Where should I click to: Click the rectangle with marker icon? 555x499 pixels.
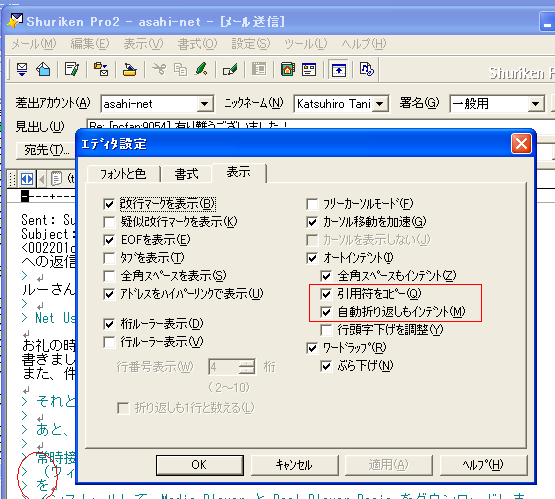[230, 69]
